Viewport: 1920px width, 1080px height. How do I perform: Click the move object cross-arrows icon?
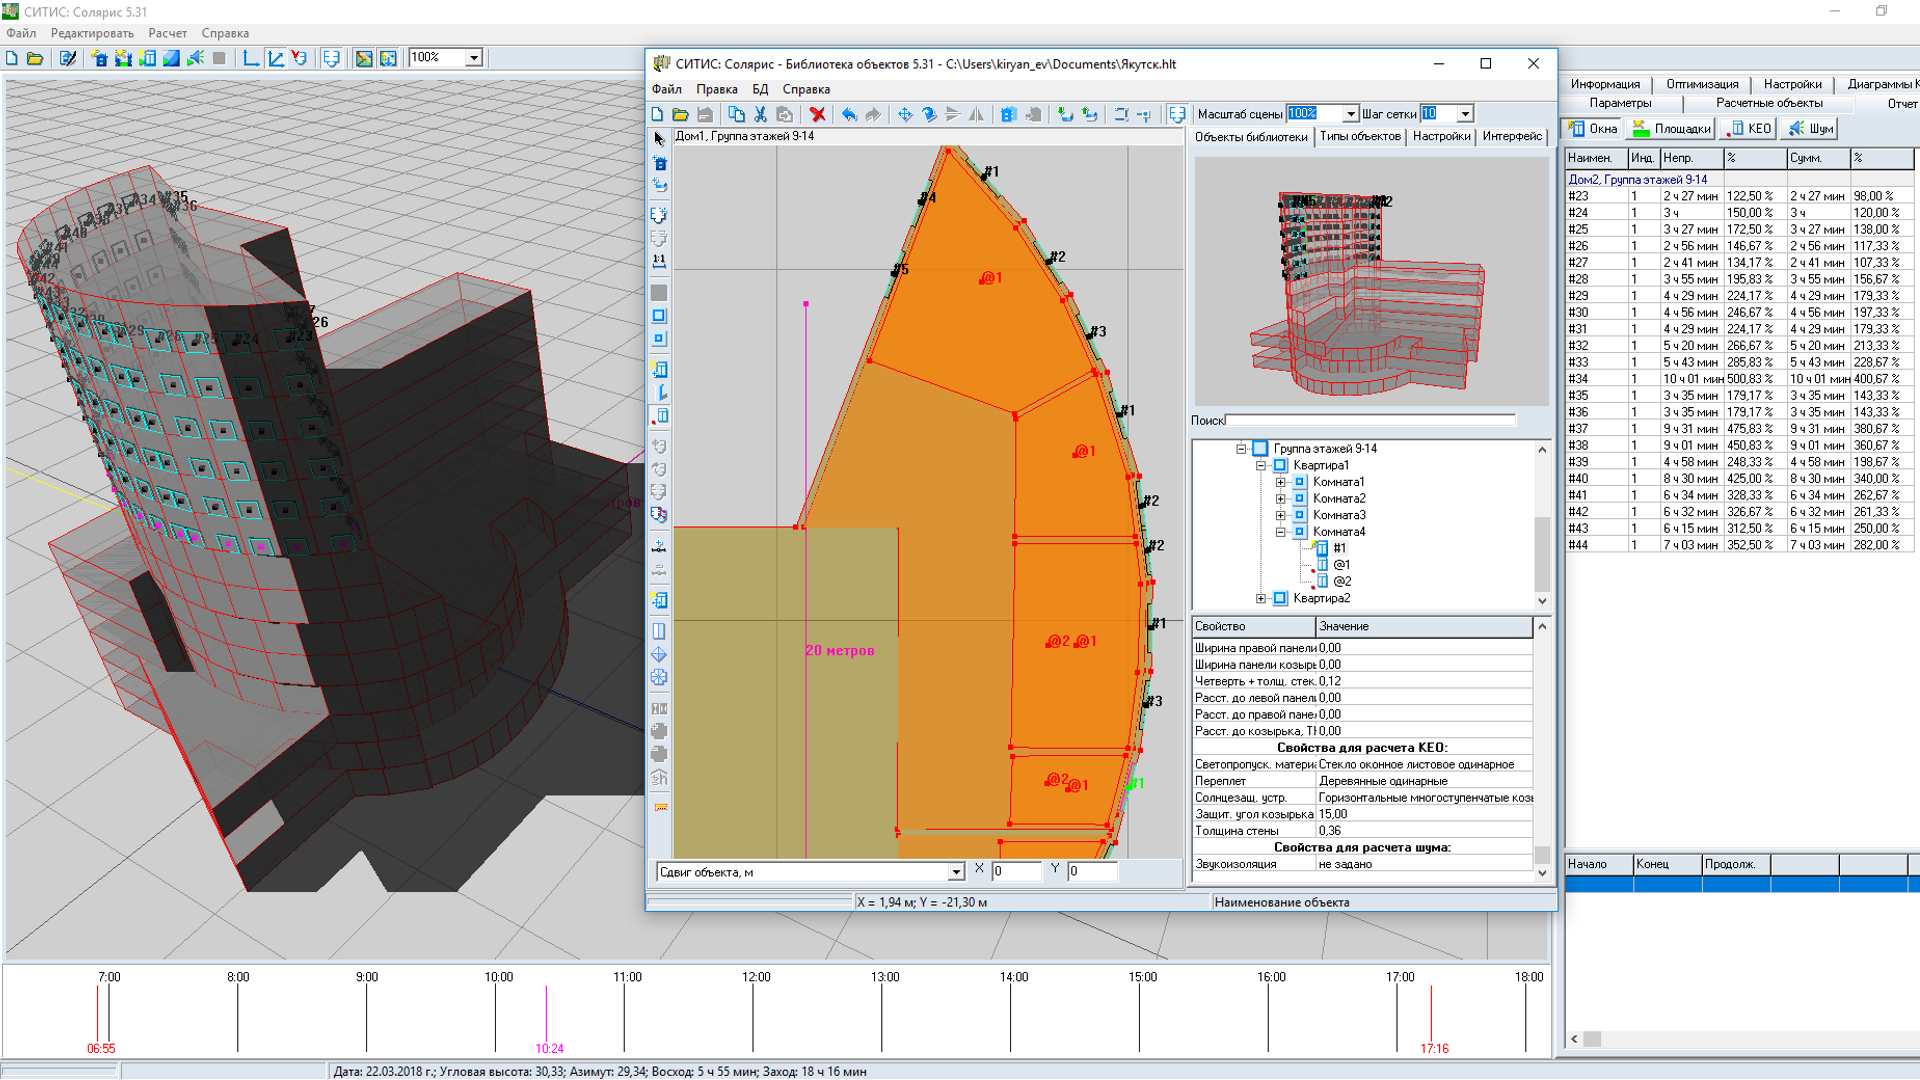coord(904,114)
